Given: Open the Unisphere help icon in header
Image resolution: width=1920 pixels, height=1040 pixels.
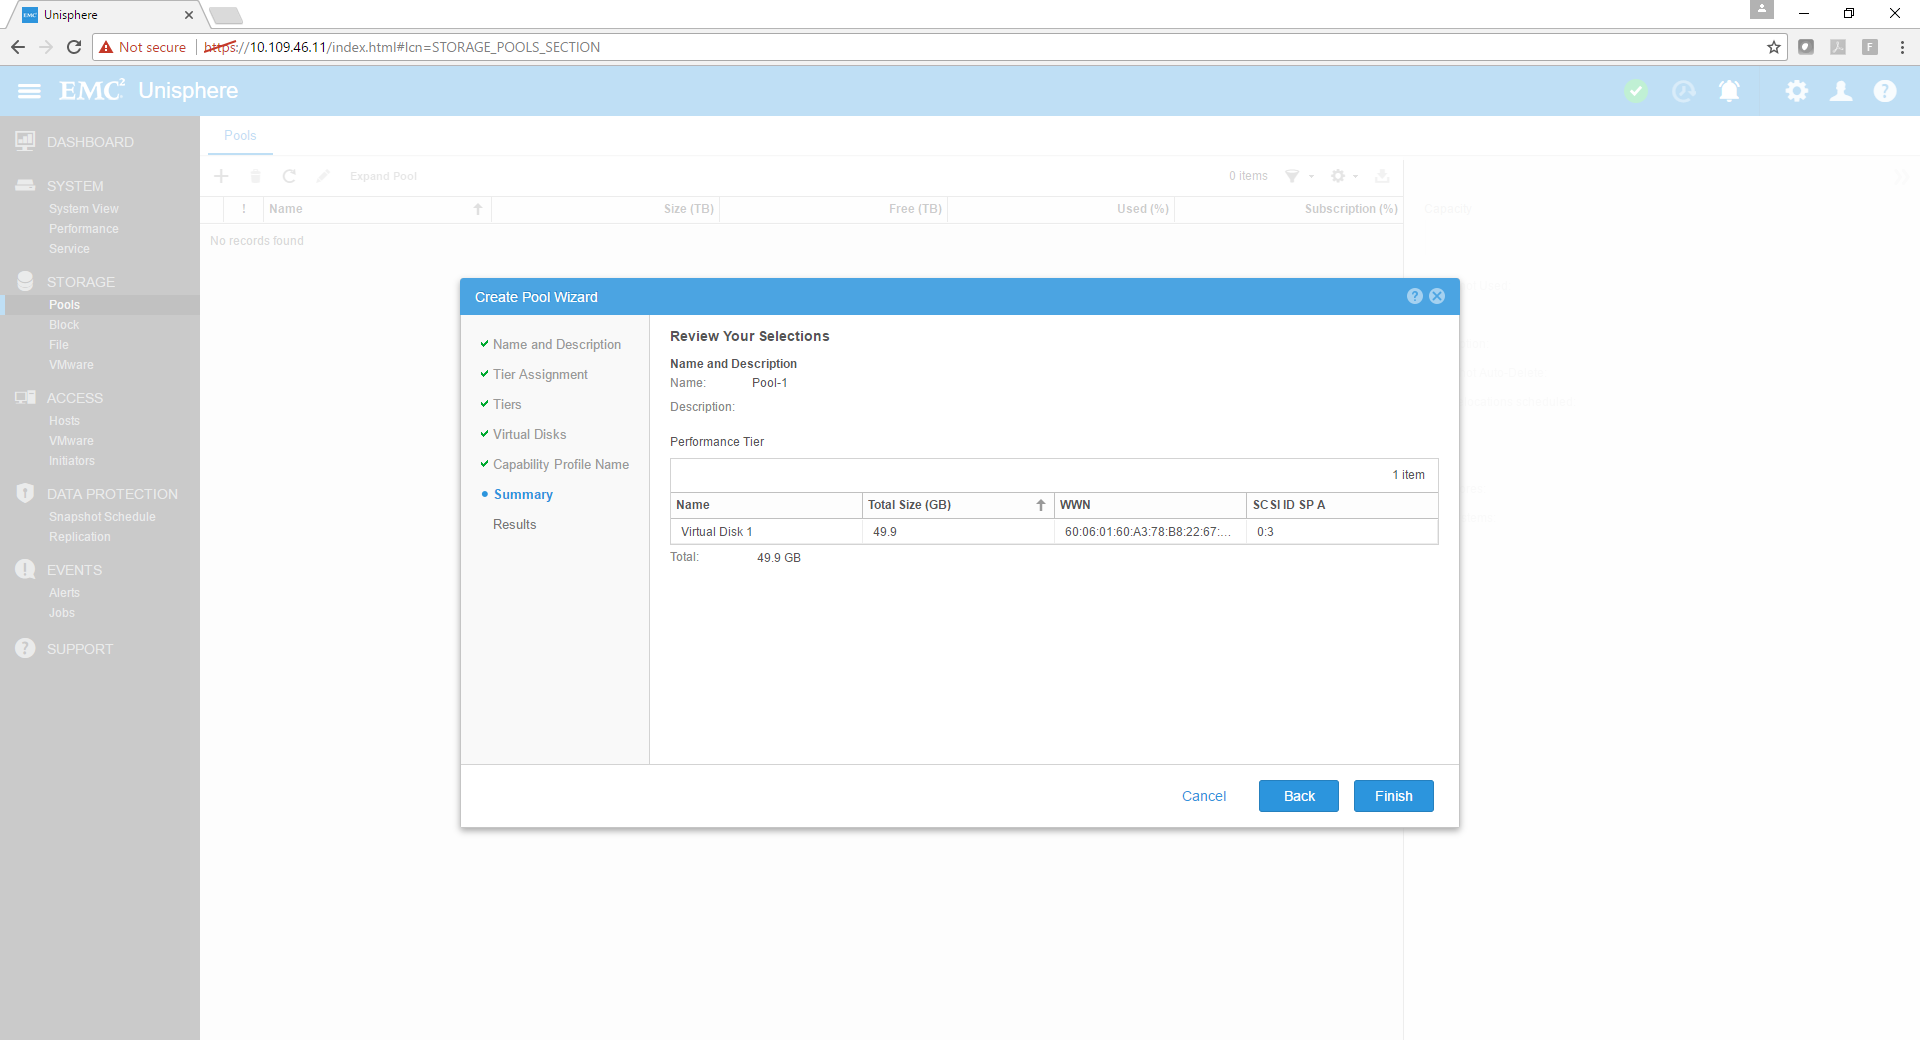Looking at the screenshot, I should [1884, 91].
